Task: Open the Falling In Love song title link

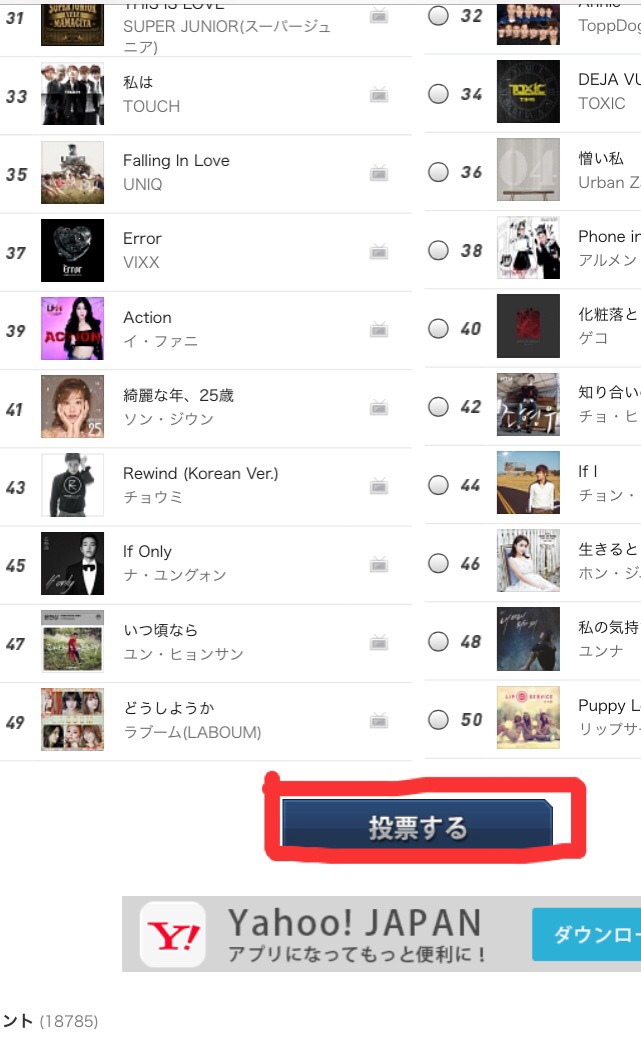Action: tap(176, 161)
